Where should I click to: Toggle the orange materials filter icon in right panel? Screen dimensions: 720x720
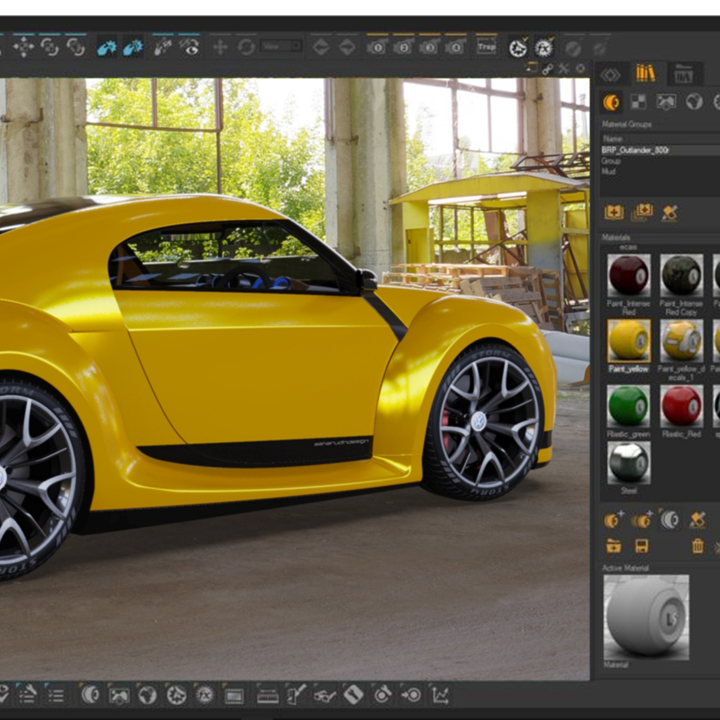[610, 102]
